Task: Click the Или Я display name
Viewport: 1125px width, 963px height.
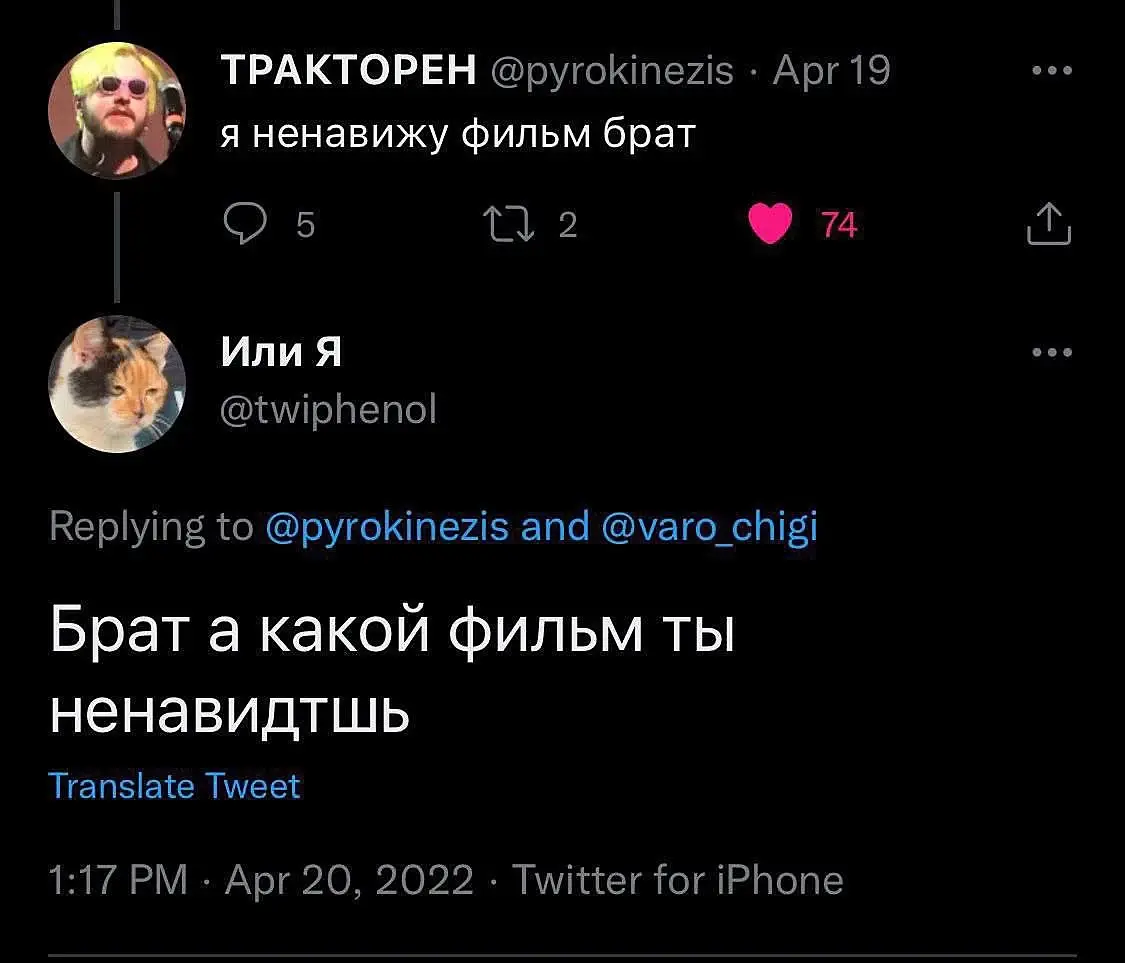Action: click(281, 352)
